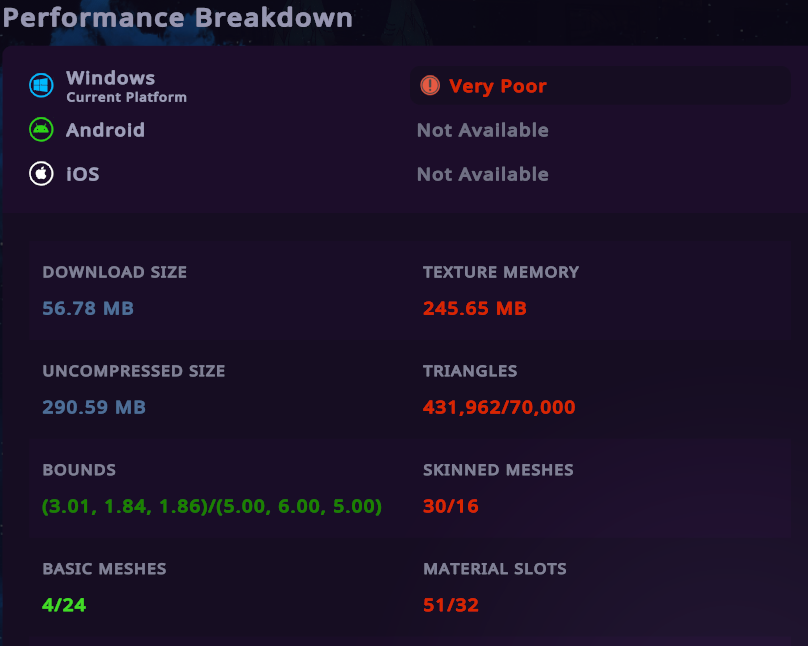Click the Performance Breakdown heading
808x646 pixels.
pyautogui.click(x=177, y=18)
